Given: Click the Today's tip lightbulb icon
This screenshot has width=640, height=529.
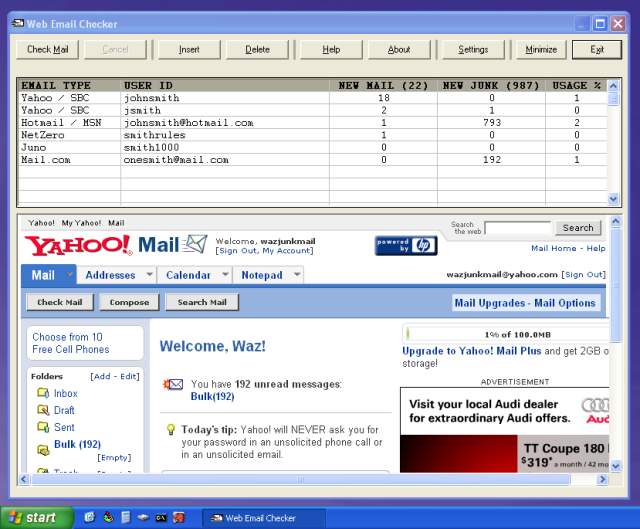Looking at the screenshot, I should 171,429.
